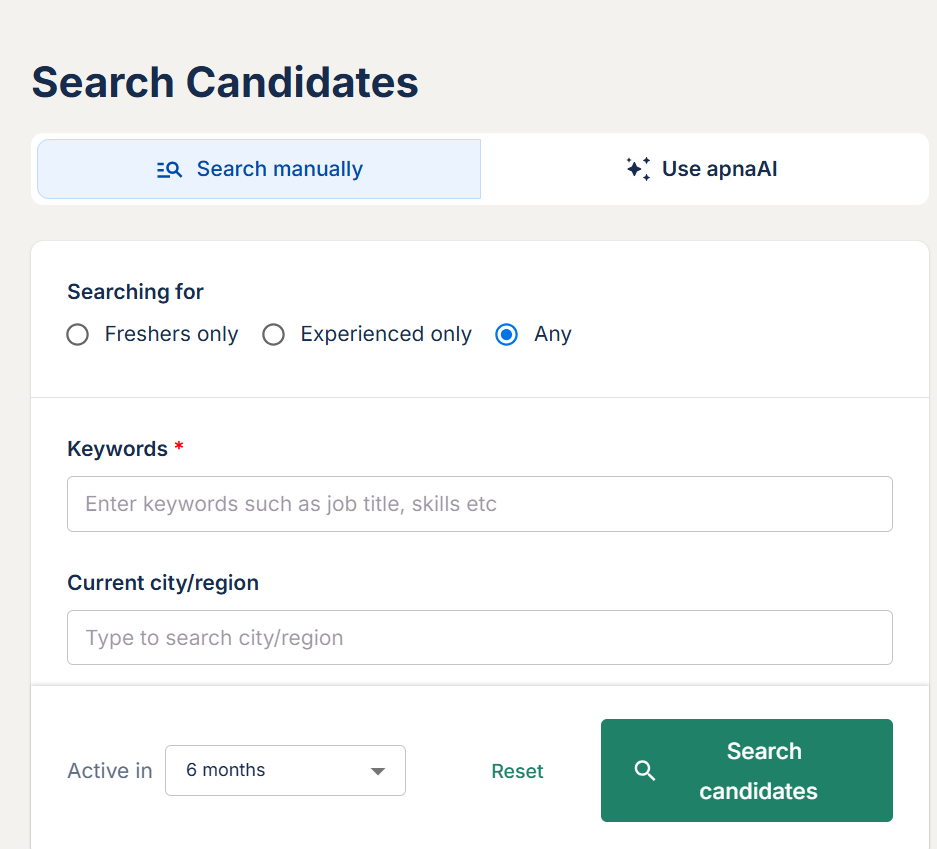Choose the Any radio option
Image resolution: width=937 pixels, height=849 pixels.
point(507,335)
